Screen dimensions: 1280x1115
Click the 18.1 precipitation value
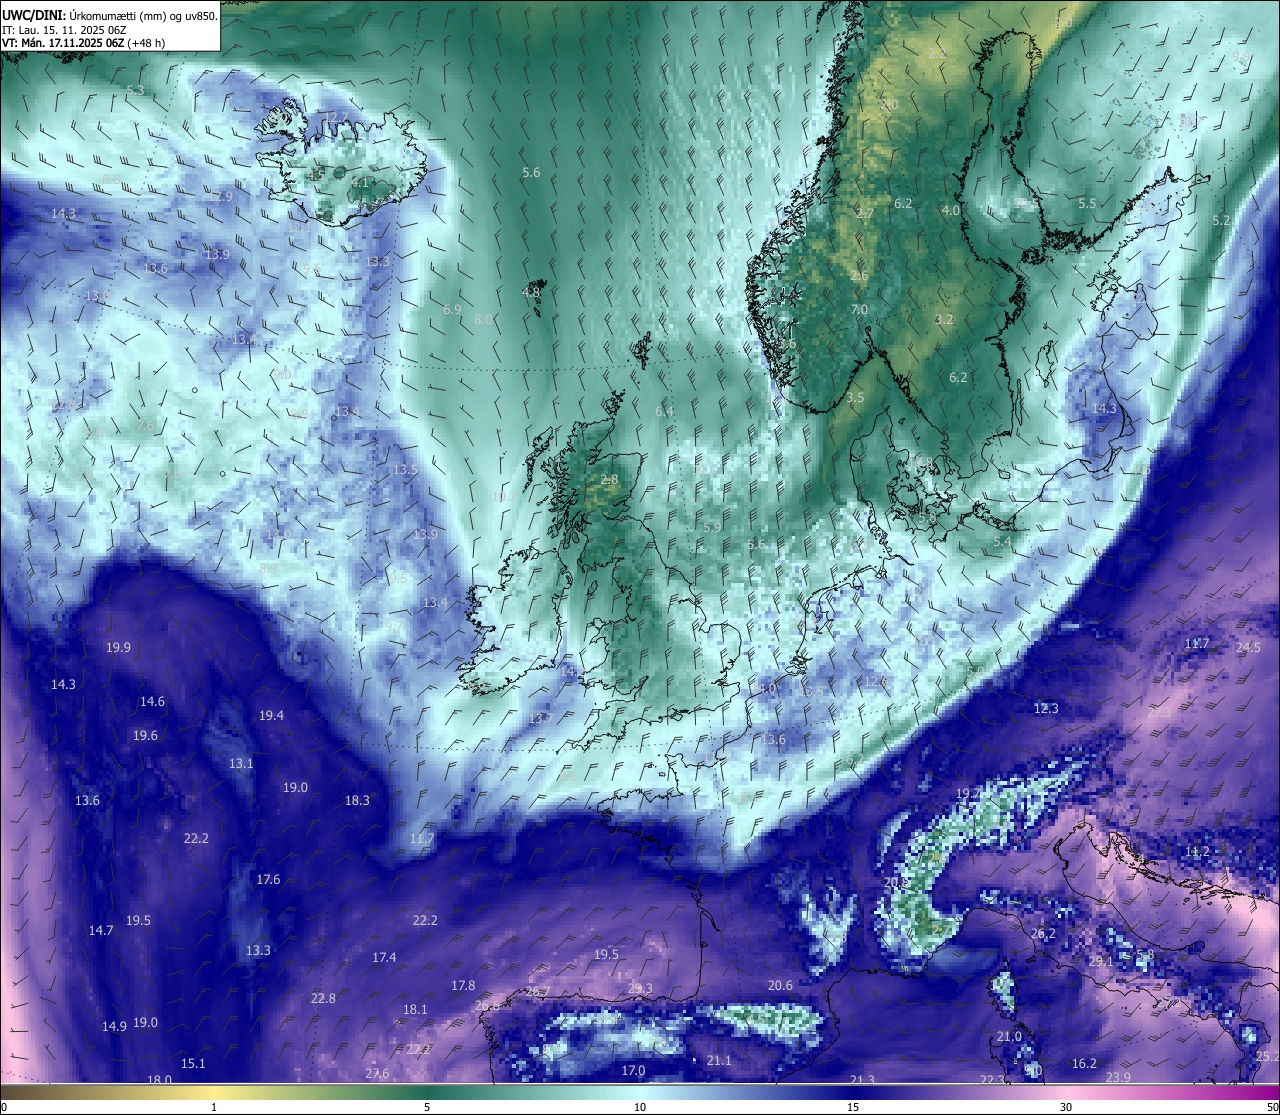tap(415, 1010)
